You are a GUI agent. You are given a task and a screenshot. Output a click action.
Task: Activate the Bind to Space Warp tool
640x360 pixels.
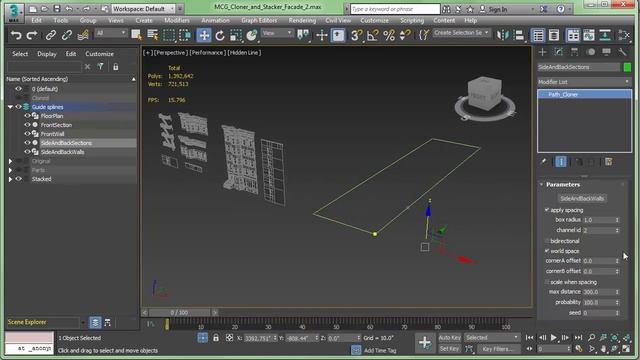point(83,36)
